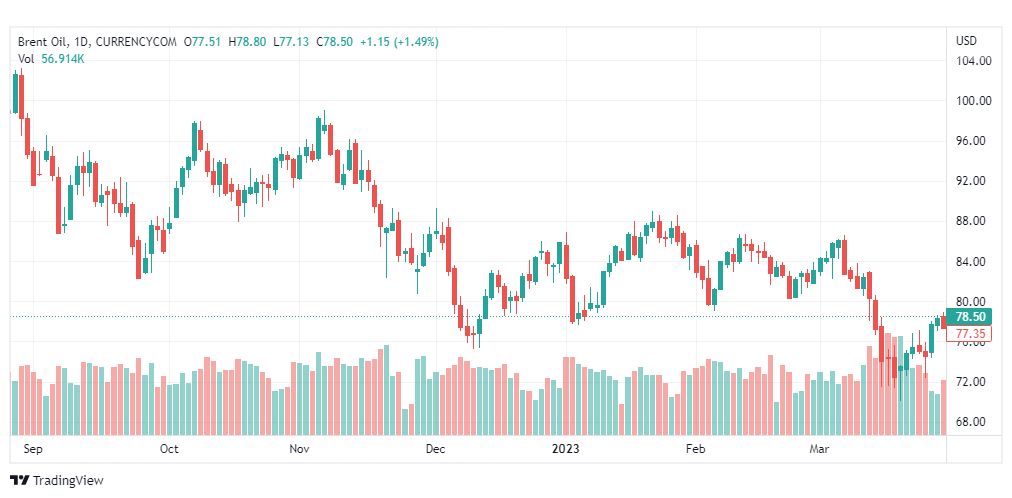Viewport: 1012px width, 498px height.
Task: Click the TradingView logo icon
Action: [19, 480]
